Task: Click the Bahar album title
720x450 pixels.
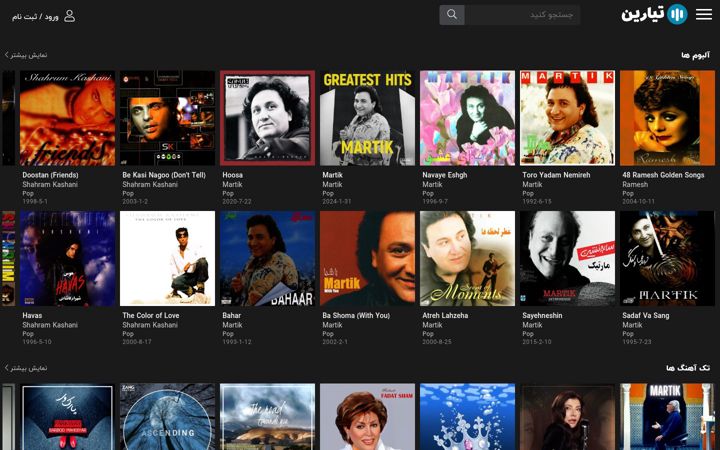Action: [x=231, y=315]
